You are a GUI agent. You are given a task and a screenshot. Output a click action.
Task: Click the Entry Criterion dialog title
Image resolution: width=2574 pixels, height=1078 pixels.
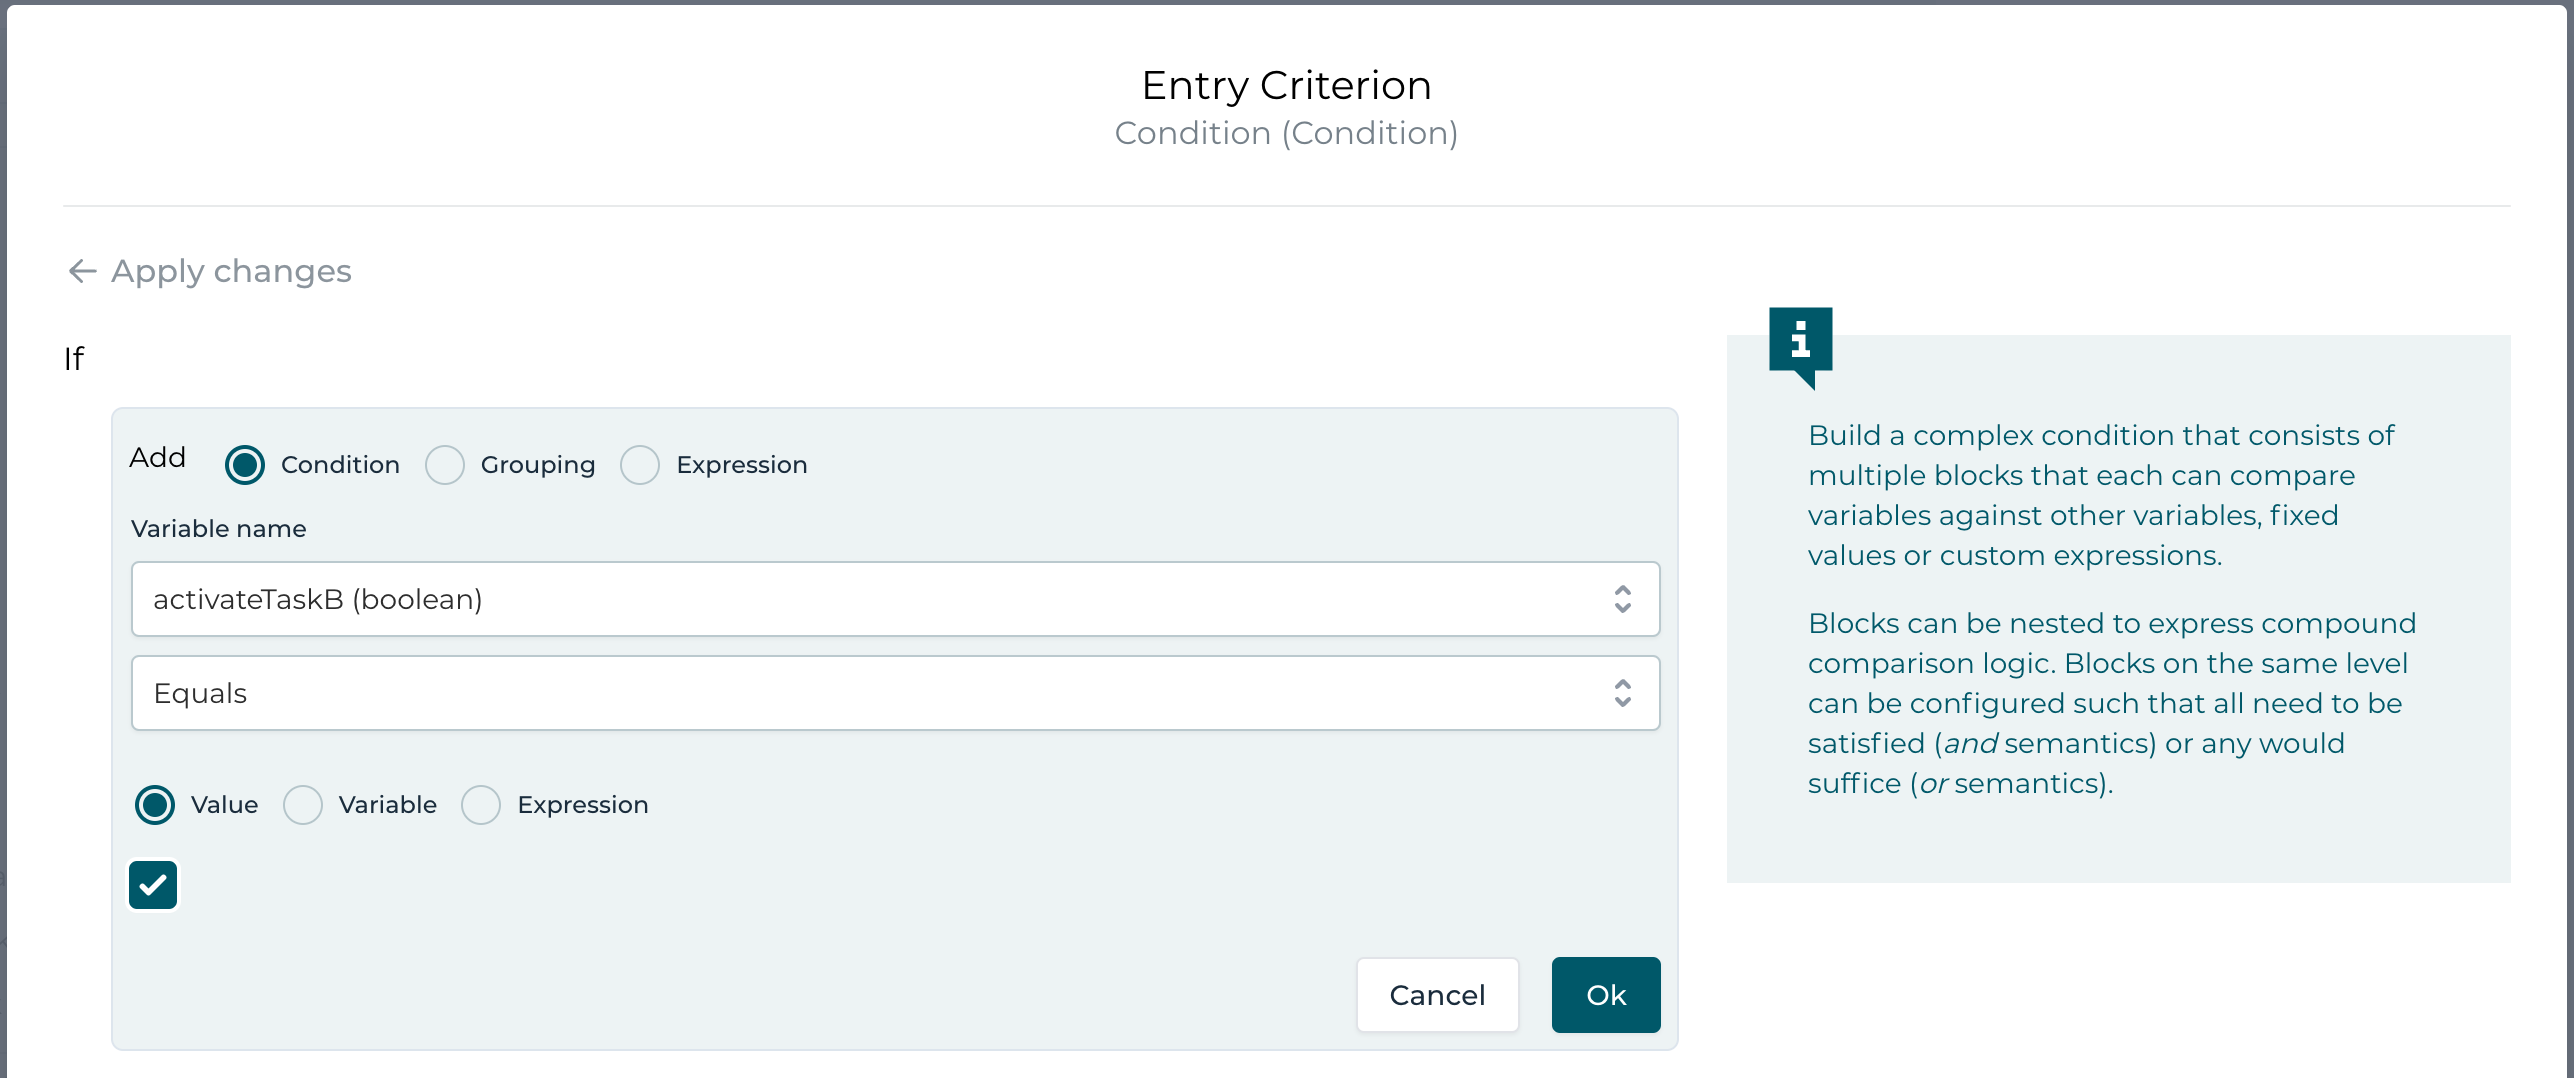click(x=1286, y=85)
